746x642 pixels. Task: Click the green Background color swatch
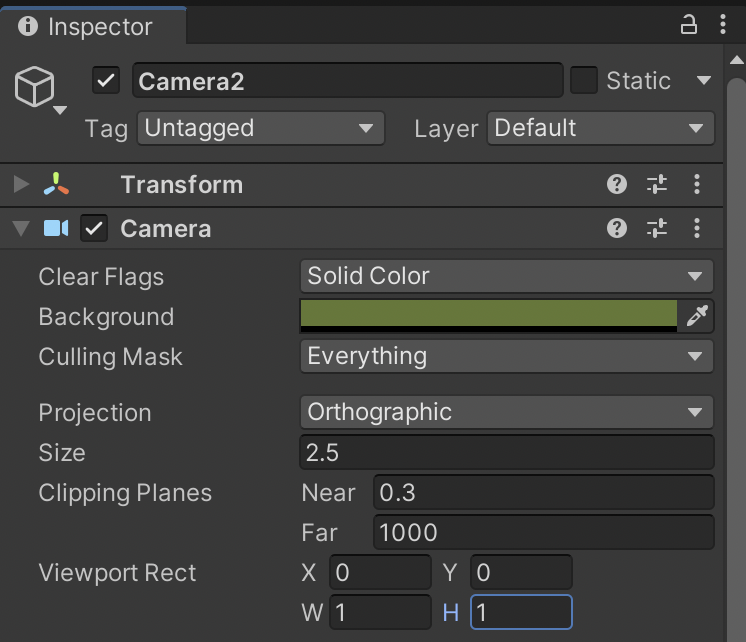[488, 314]
